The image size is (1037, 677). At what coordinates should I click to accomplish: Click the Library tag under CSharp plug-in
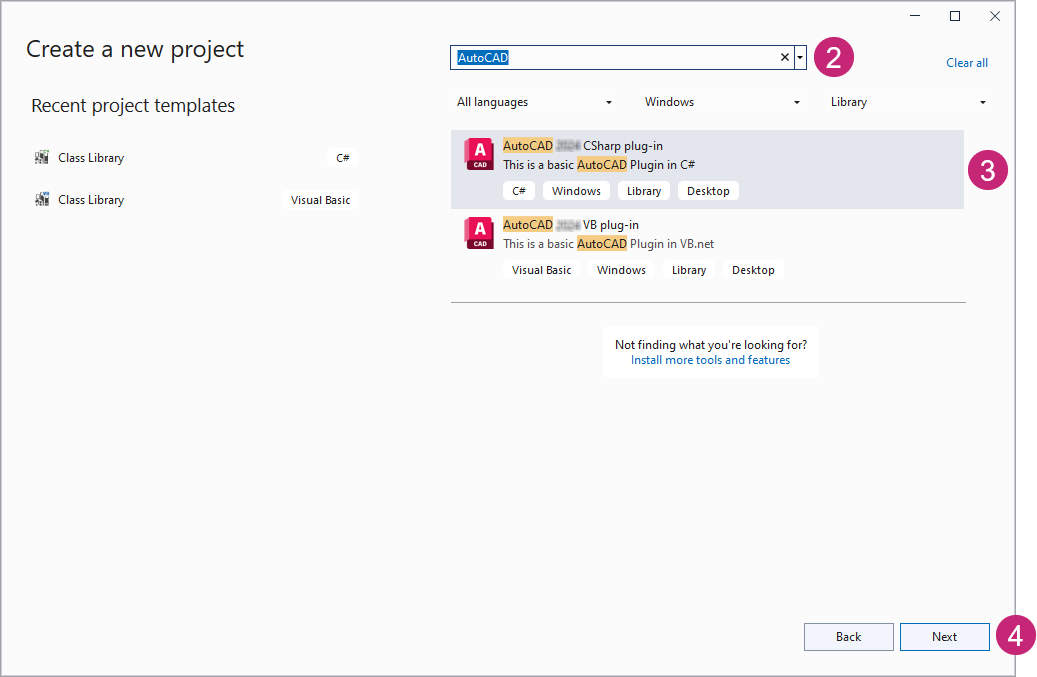[644, 191]
